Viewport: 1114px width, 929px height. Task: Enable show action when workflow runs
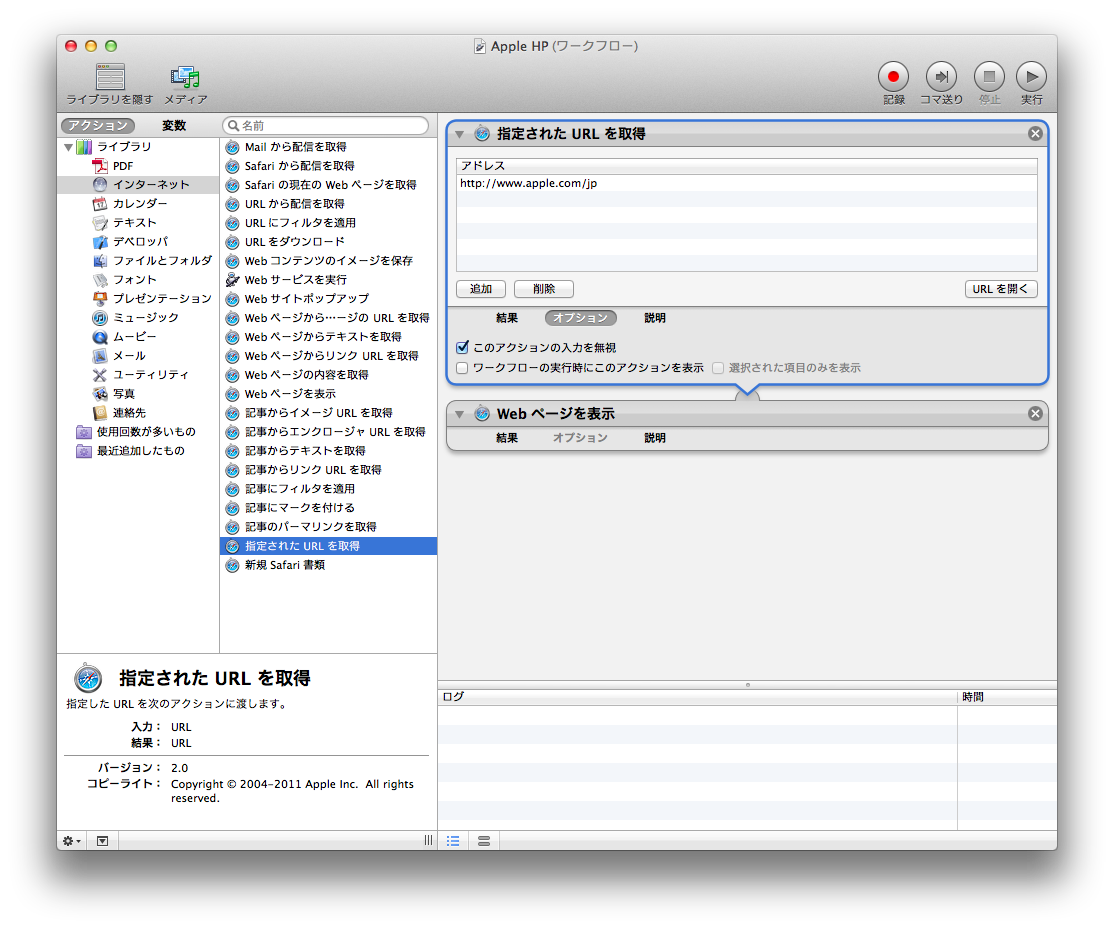click(462, 368)
